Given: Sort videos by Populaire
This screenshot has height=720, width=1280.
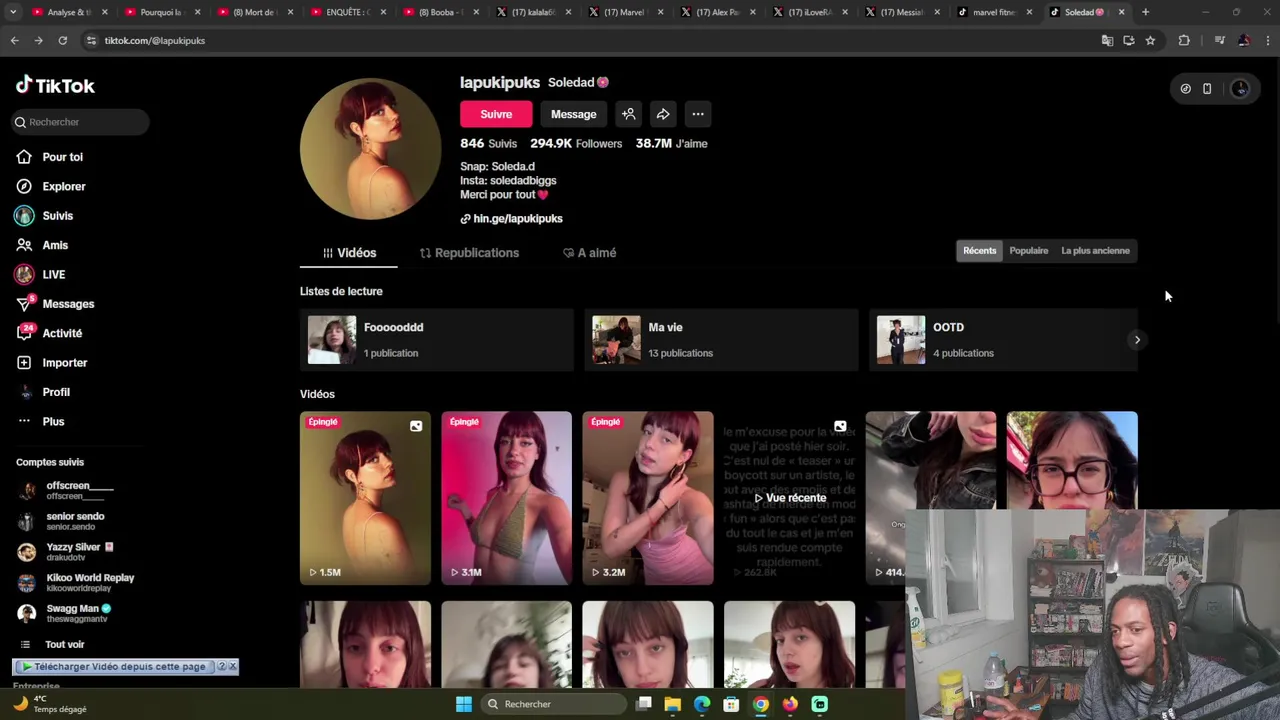Looking at the screenshot, I should click(x=1029, y=251).
